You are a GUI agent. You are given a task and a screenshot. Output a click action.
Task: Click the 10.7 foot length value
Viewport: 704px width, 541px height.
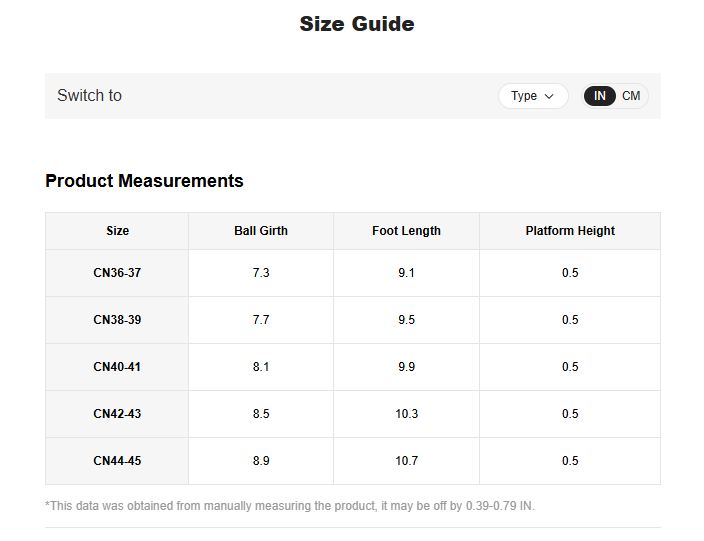pos(406,461)
